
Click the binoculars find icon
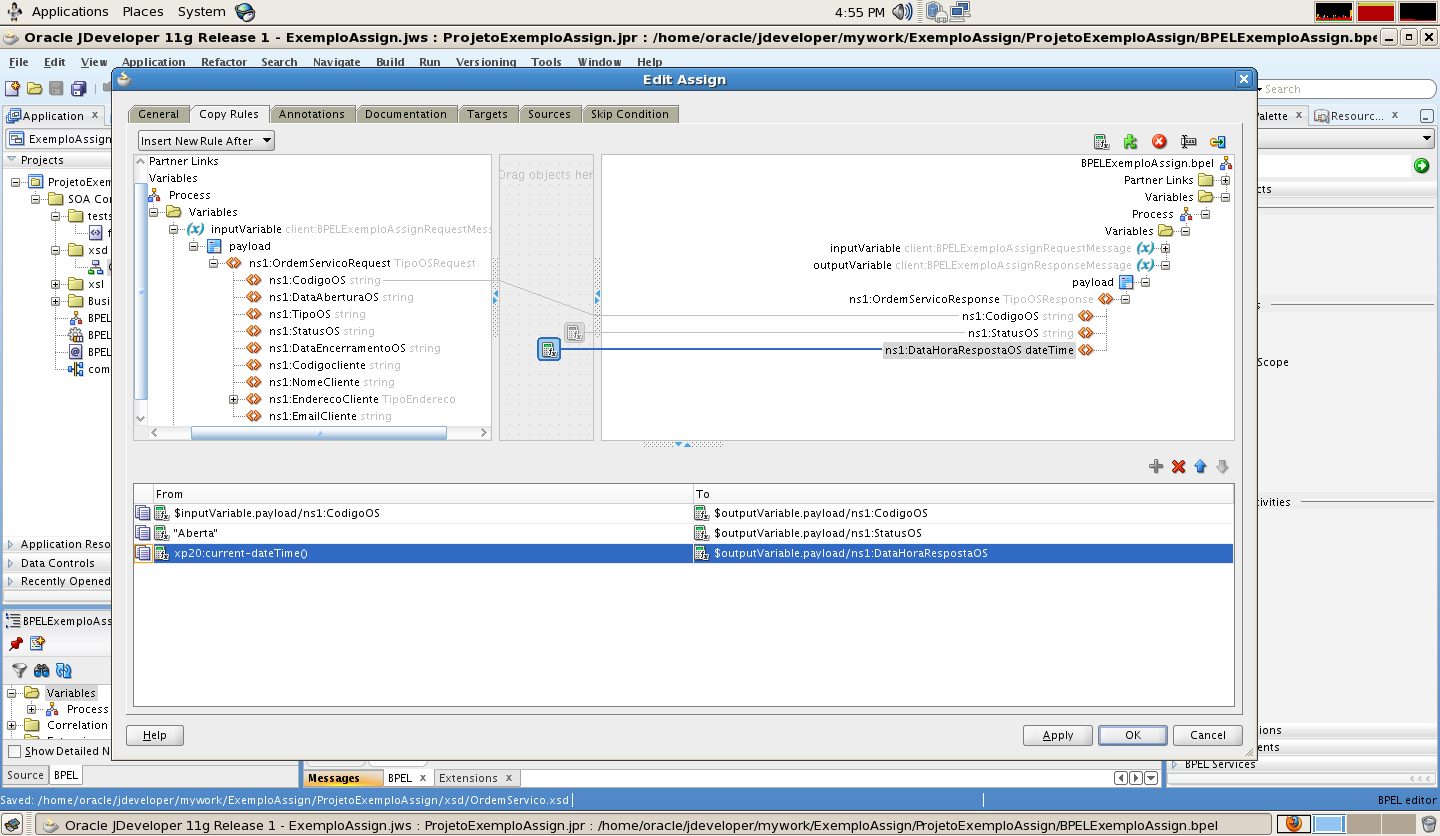[x=41, y=671]
